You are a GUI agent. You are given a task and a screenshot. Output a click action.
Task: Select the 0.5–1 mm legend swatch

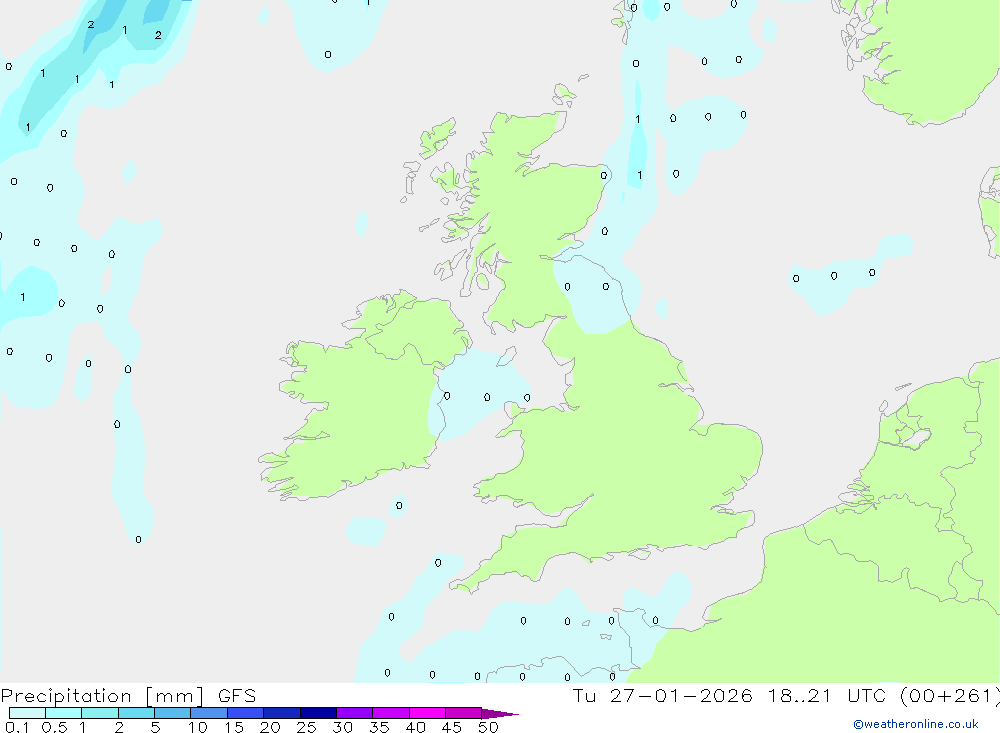point(63,713)
